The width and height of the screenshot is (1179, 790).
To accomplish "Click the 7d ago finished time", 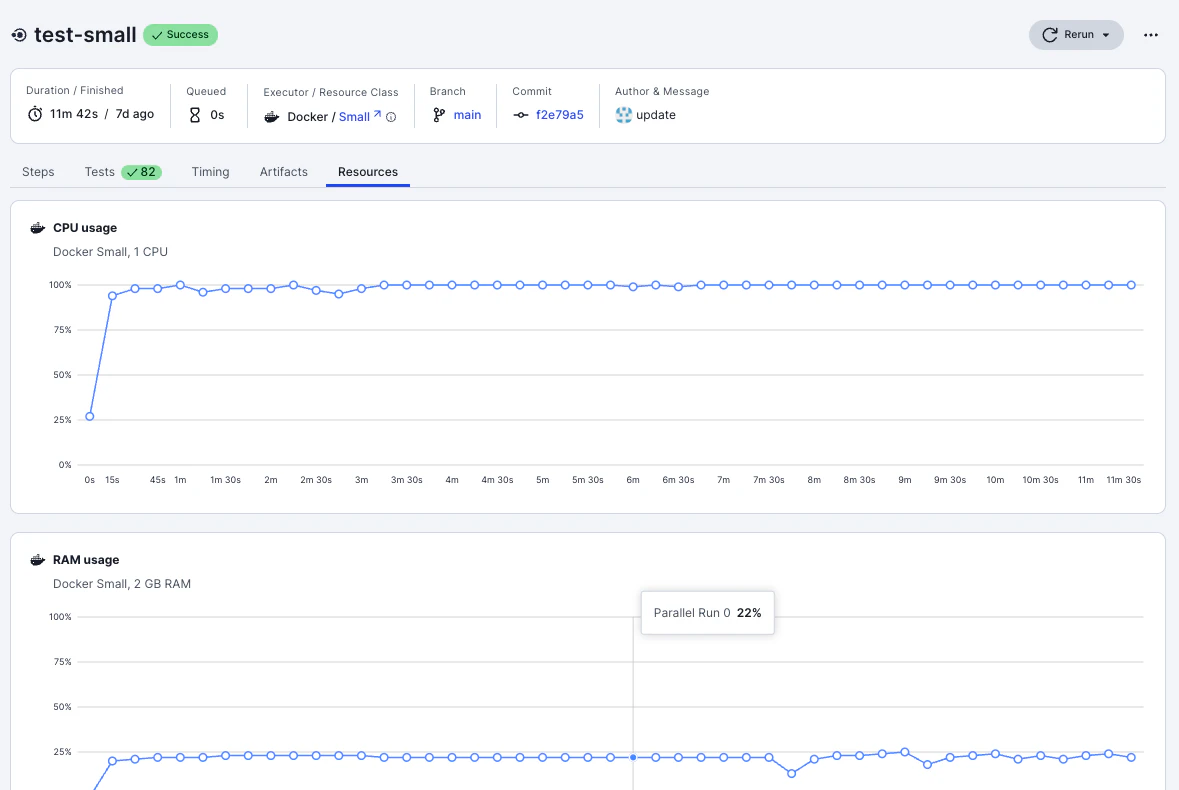I will tap(135, 114).
